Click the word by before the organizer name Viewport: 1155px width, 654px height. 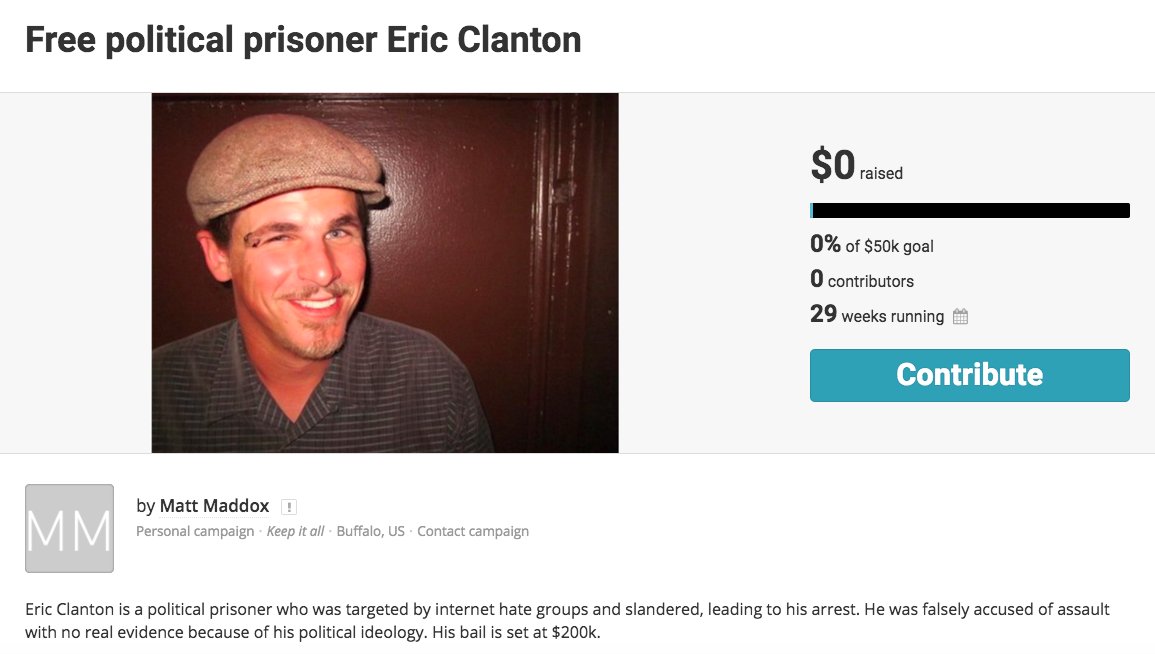click(x=145, y=506)
